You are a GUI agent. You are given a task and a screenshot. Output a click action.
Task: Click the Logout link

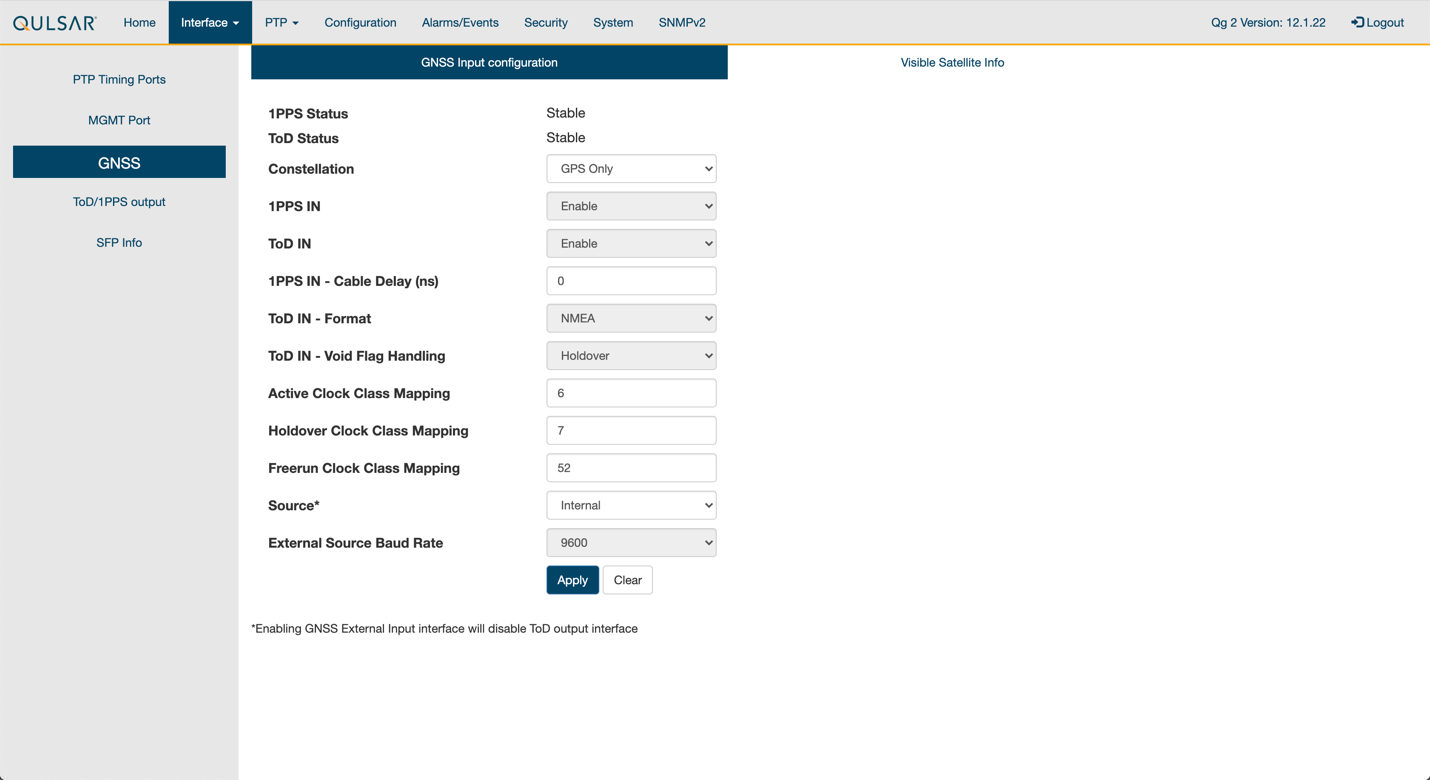pyautogui.click(x=1377, y=22)
